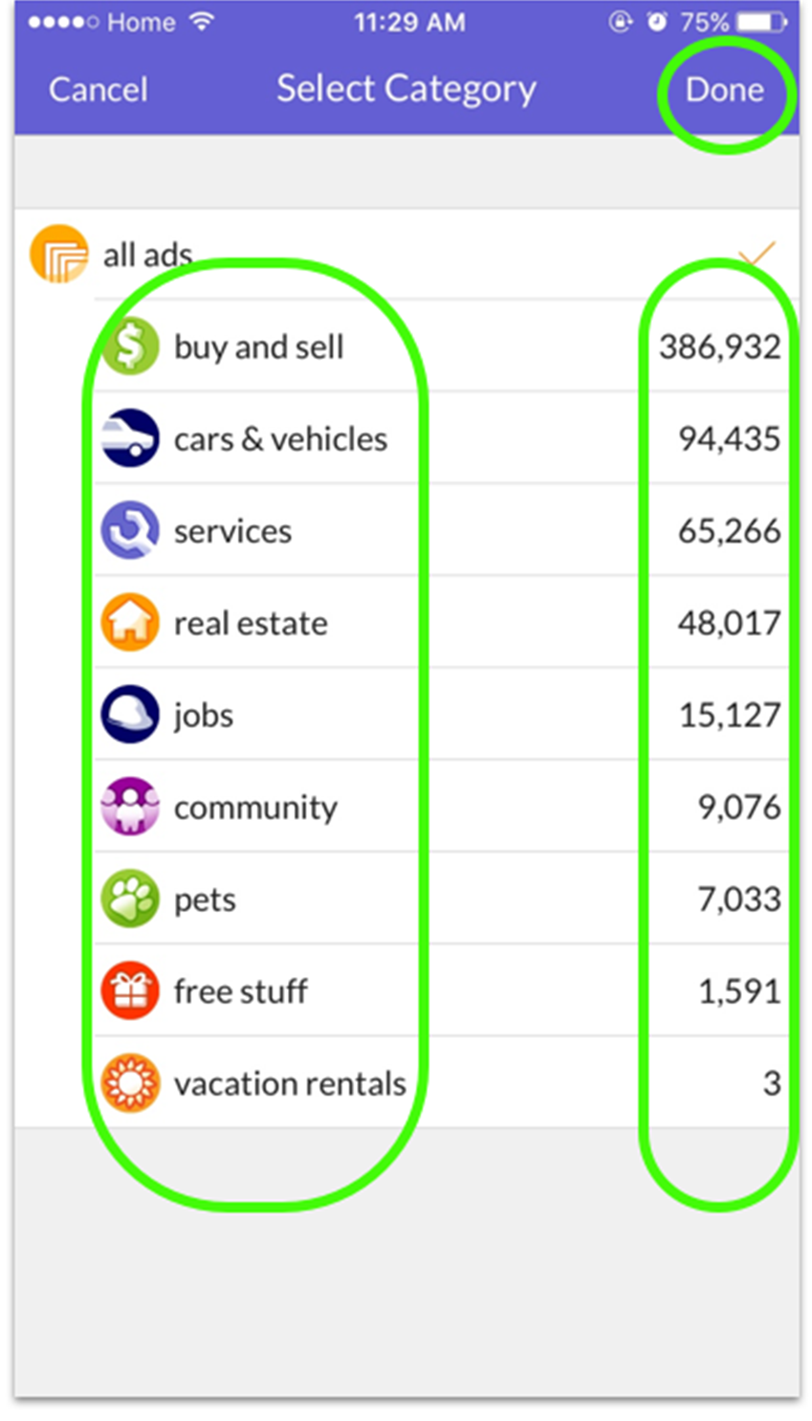Tap the all ads stacked pages icon

[x=59, y=253]
